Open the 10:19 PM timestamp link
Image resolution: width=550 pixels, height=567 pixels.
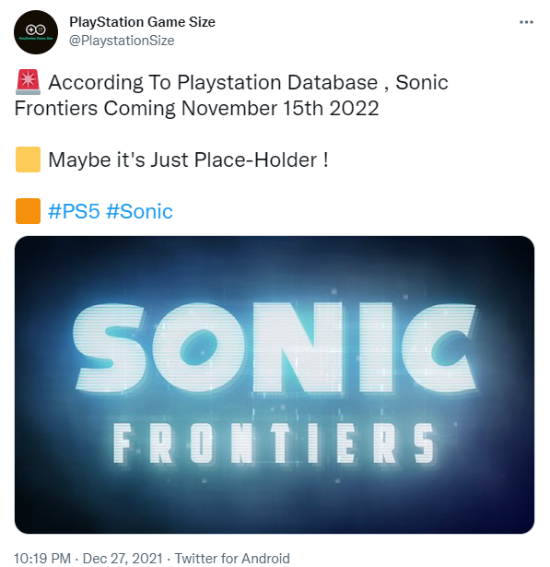point(42,558)
